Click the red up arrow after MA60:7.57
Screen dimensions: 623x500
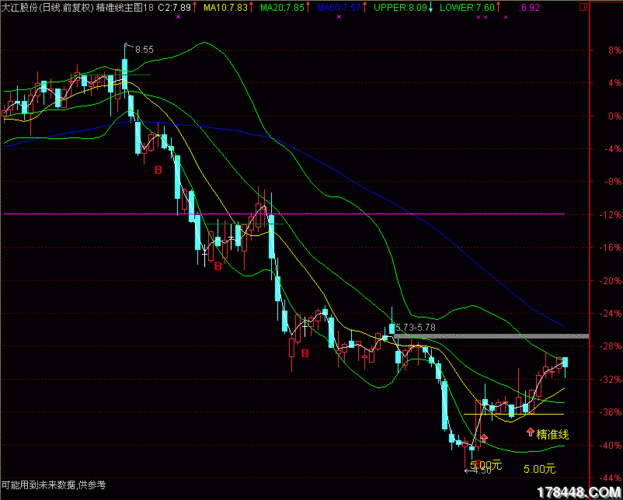[x=365, y=7]
